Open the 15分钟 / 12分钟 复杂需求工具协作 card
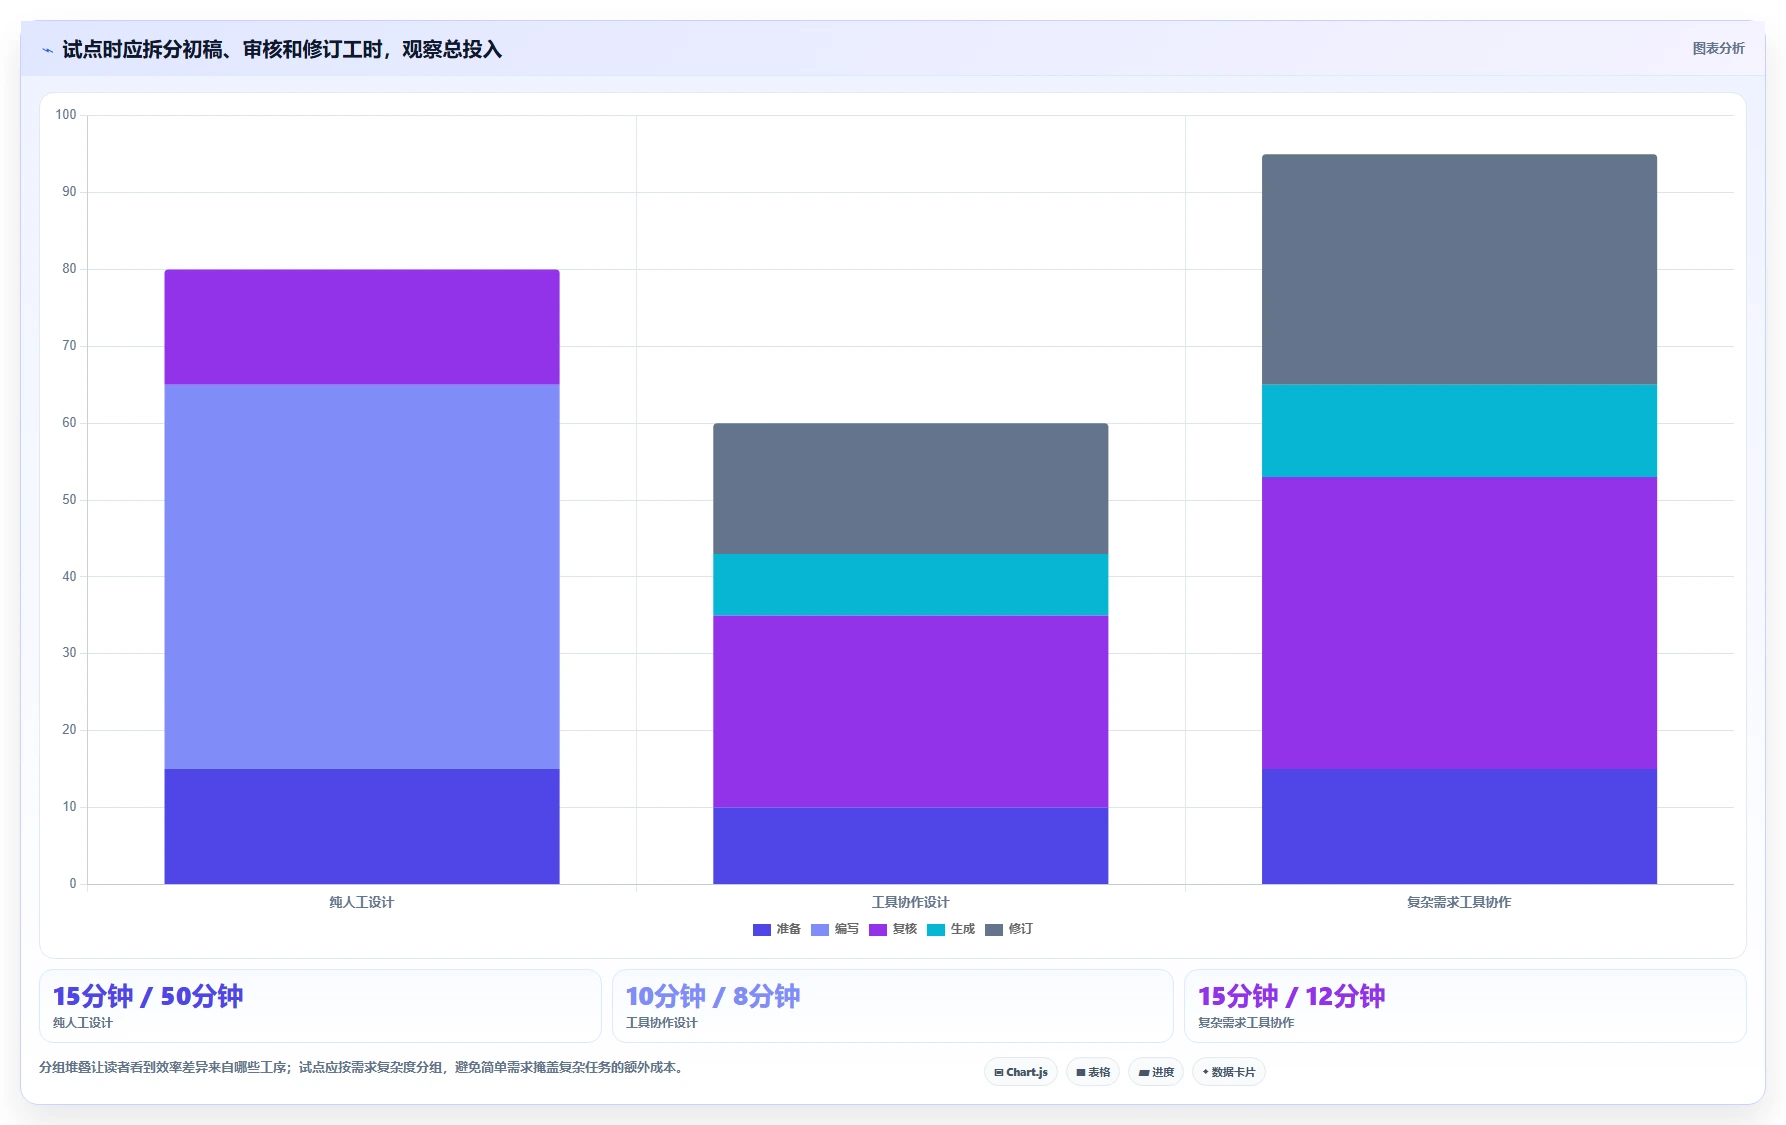Image resolution: width=1786 pixels, height=1125 pixels. [1465, 1006]
